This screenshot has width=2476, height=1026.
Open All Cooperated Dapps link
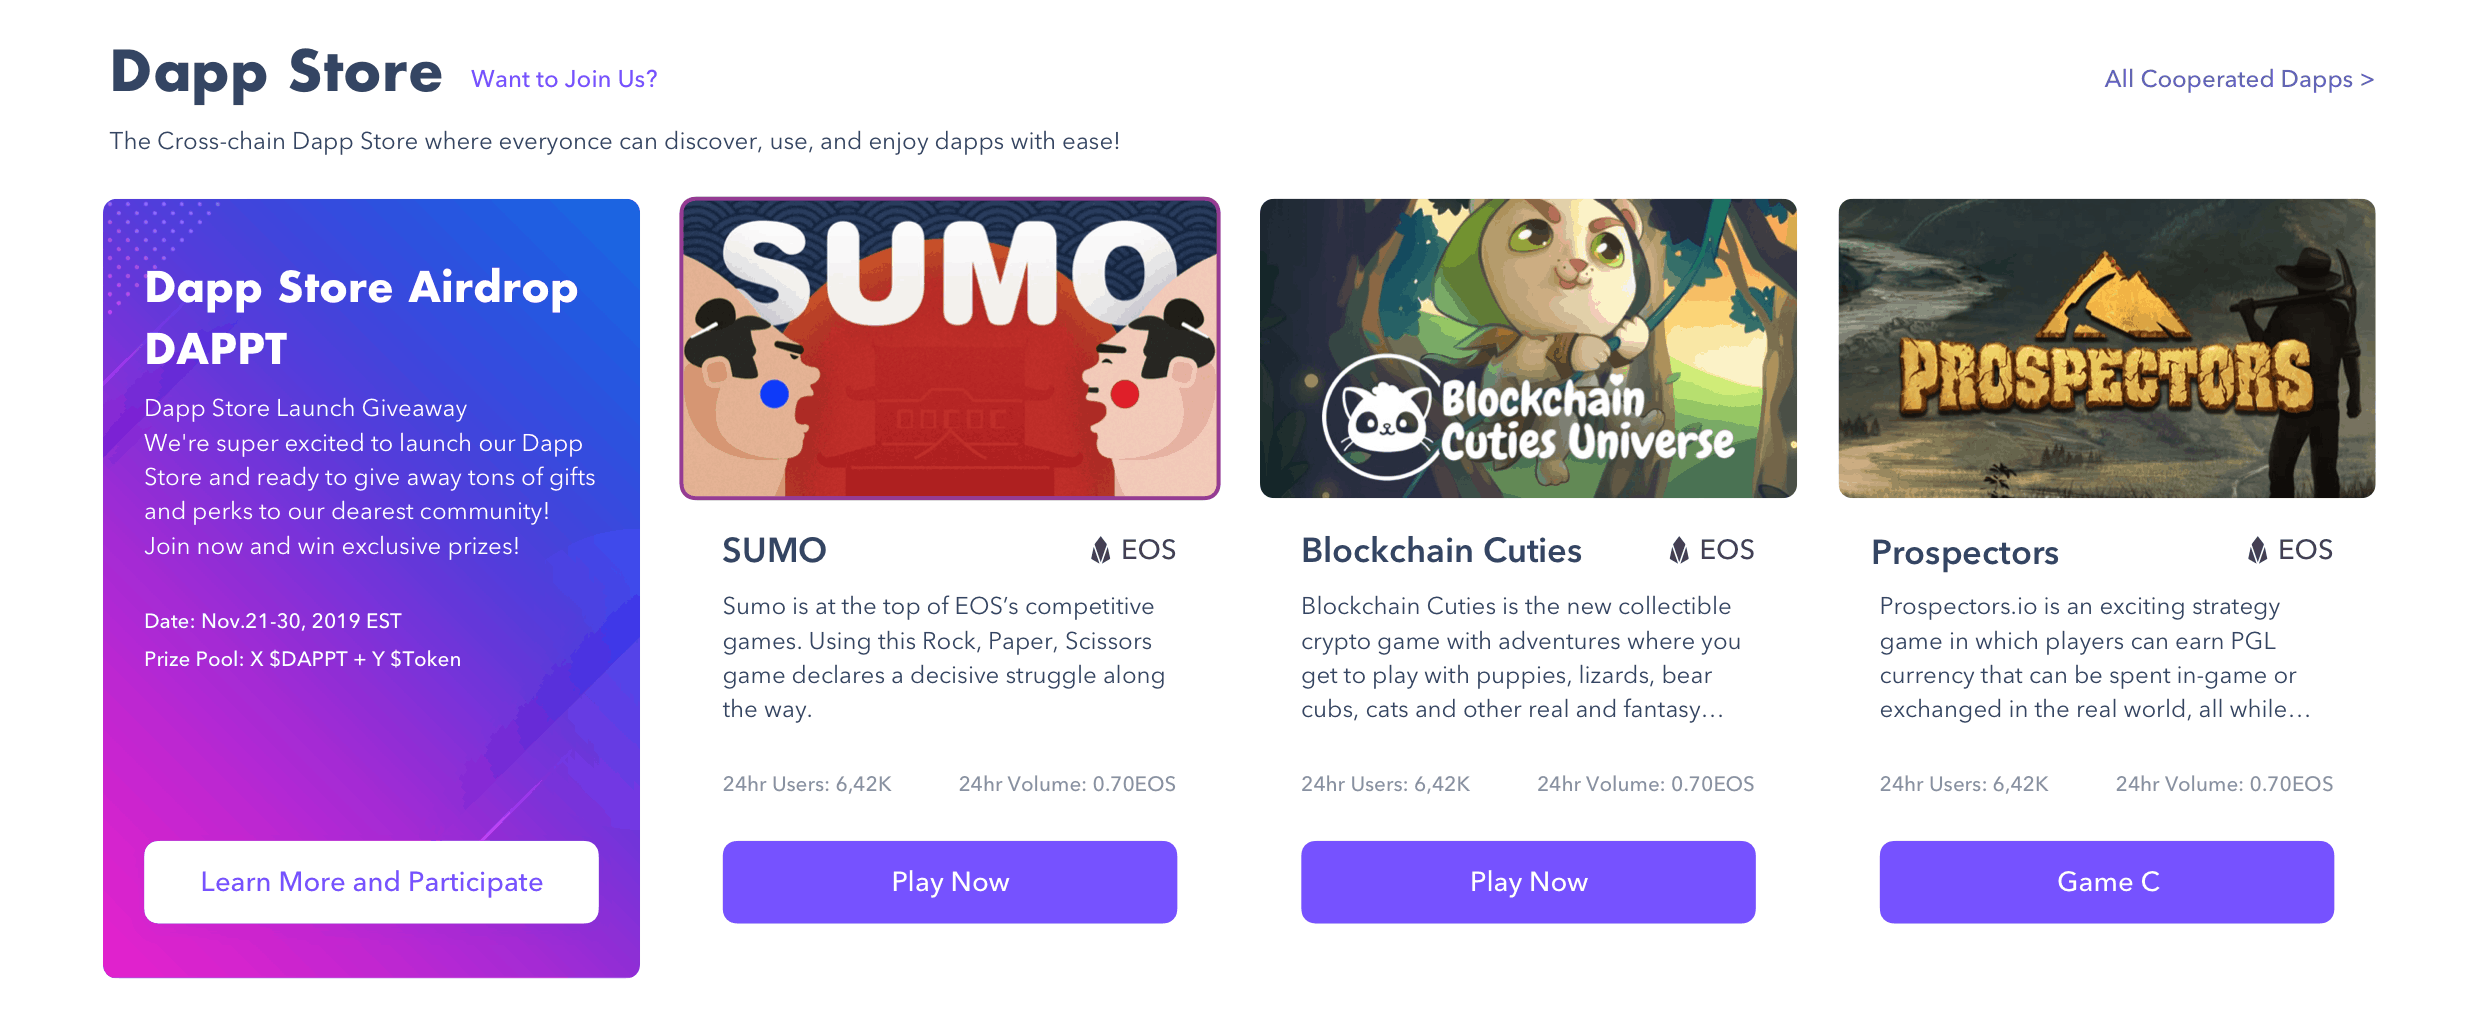(2238, 79)
